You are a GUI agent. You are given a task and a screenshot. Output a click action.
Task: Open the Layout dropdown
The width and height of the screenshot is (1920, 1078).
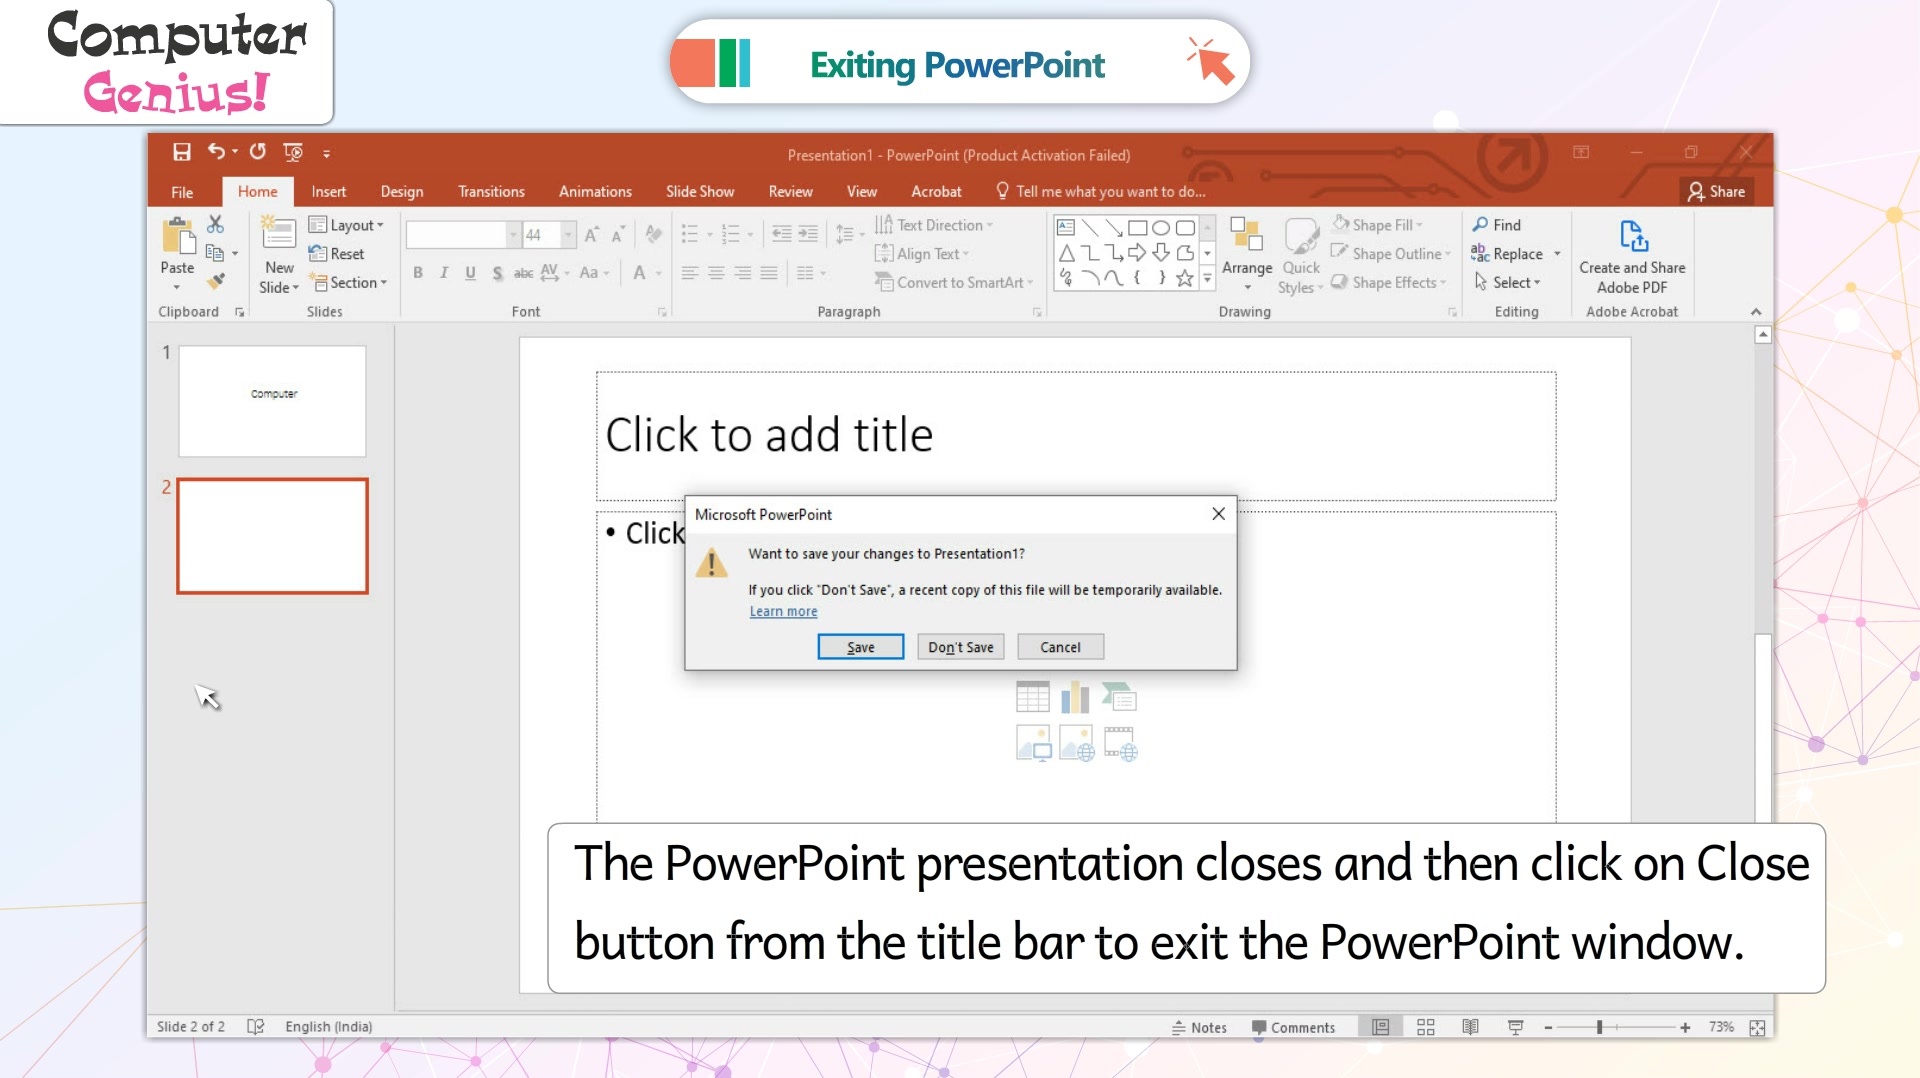point(346,225)
